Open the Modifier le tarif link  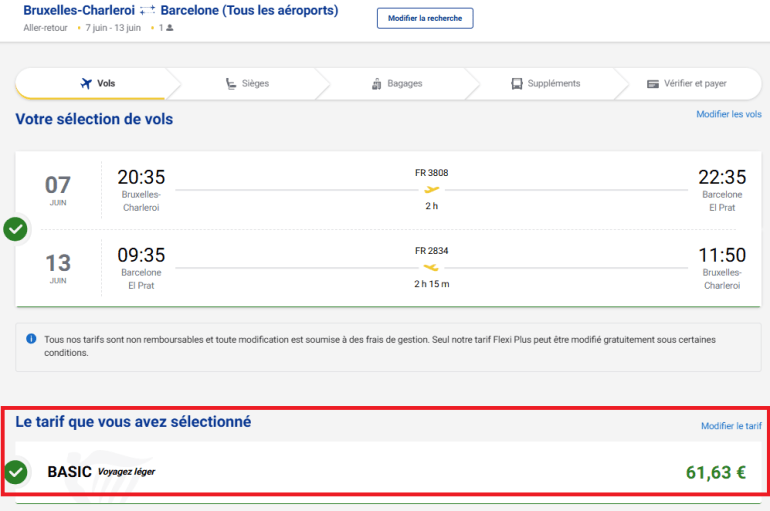[x=731, y=426]
